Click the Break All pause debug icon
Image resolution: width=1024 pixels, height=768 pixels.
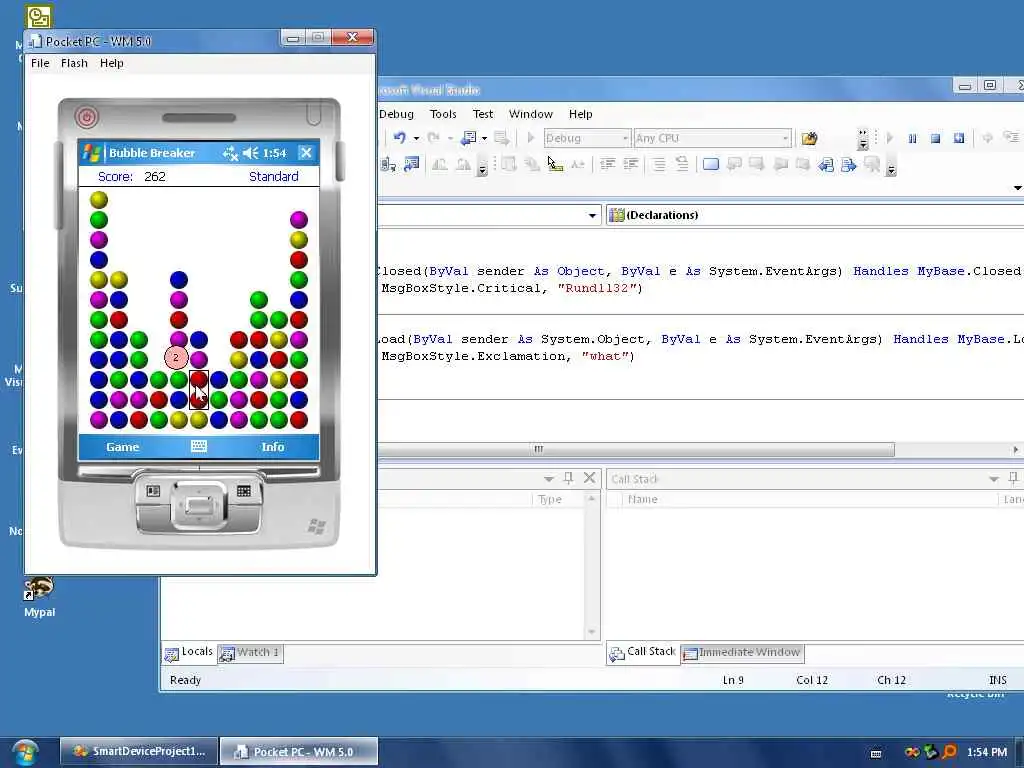tap(912, 138)
